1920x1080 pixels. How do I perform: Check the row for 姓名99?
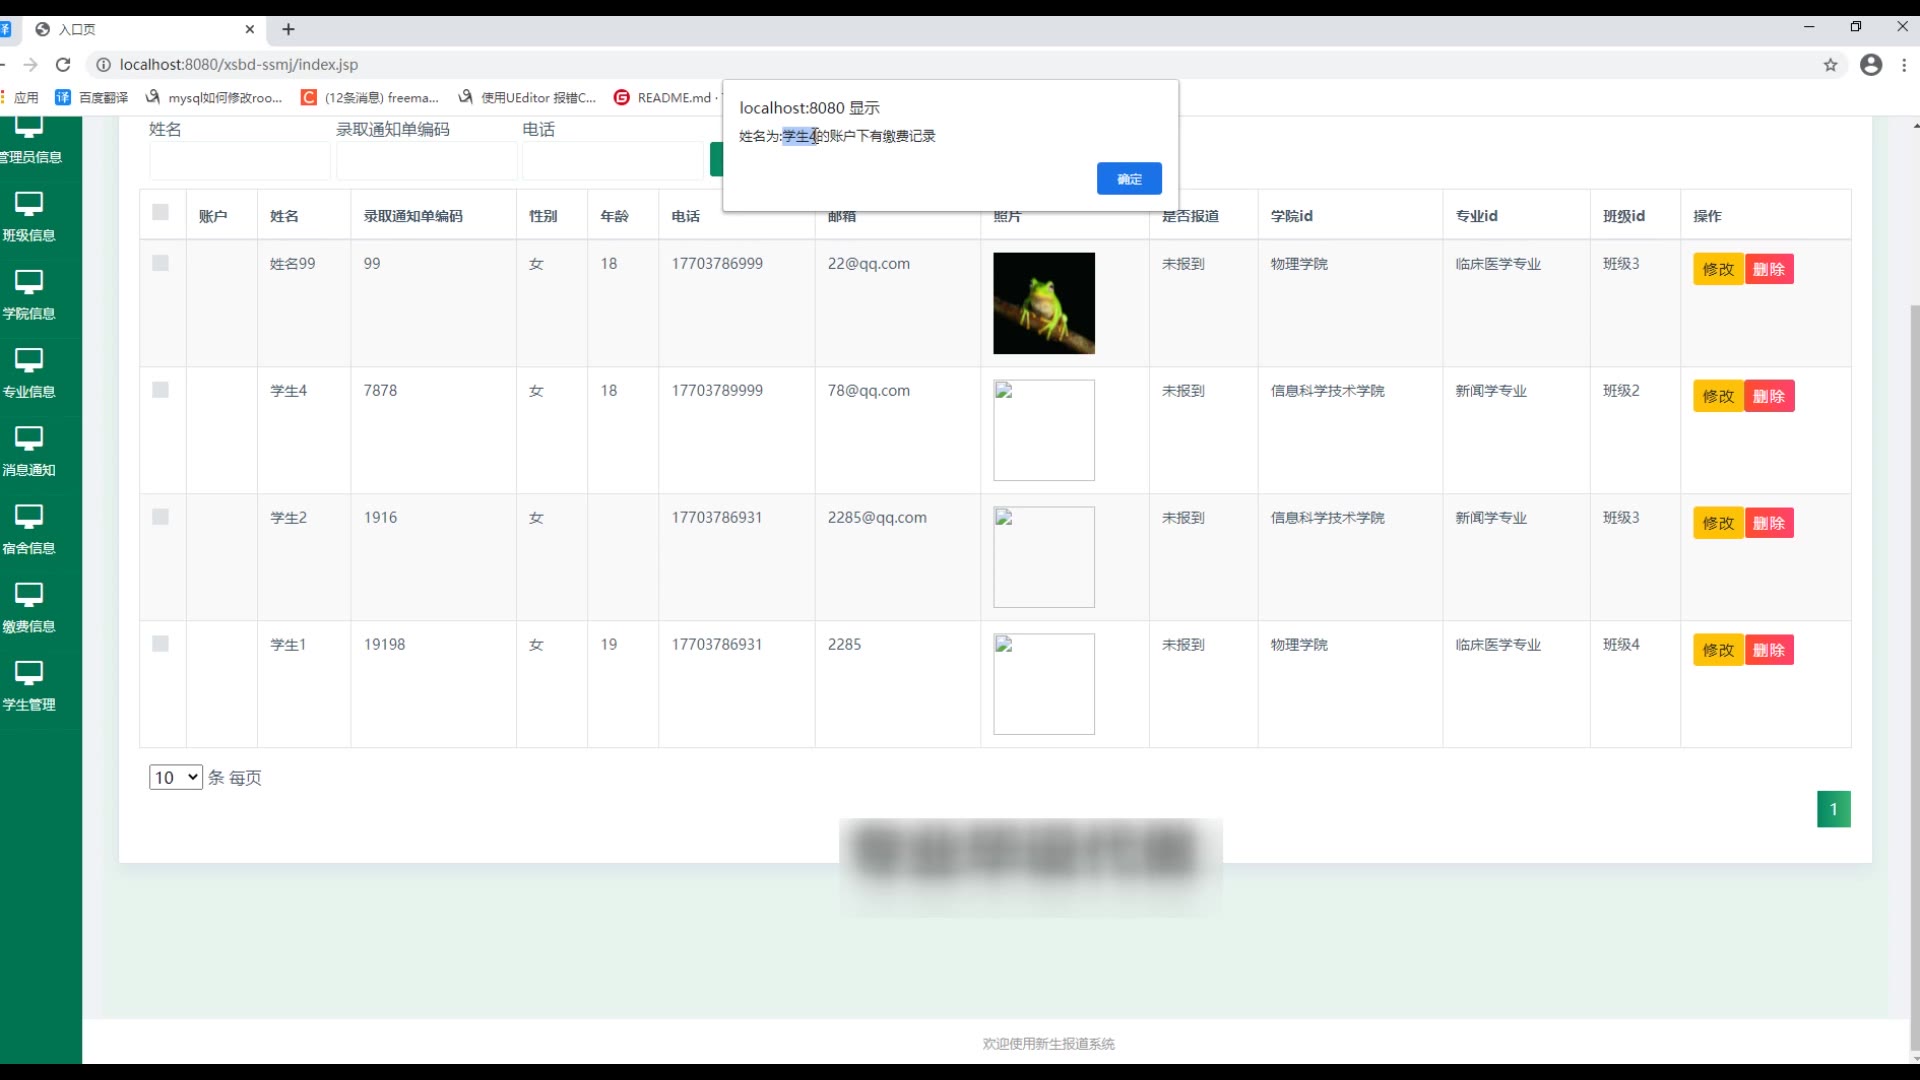tap(160, 263)
